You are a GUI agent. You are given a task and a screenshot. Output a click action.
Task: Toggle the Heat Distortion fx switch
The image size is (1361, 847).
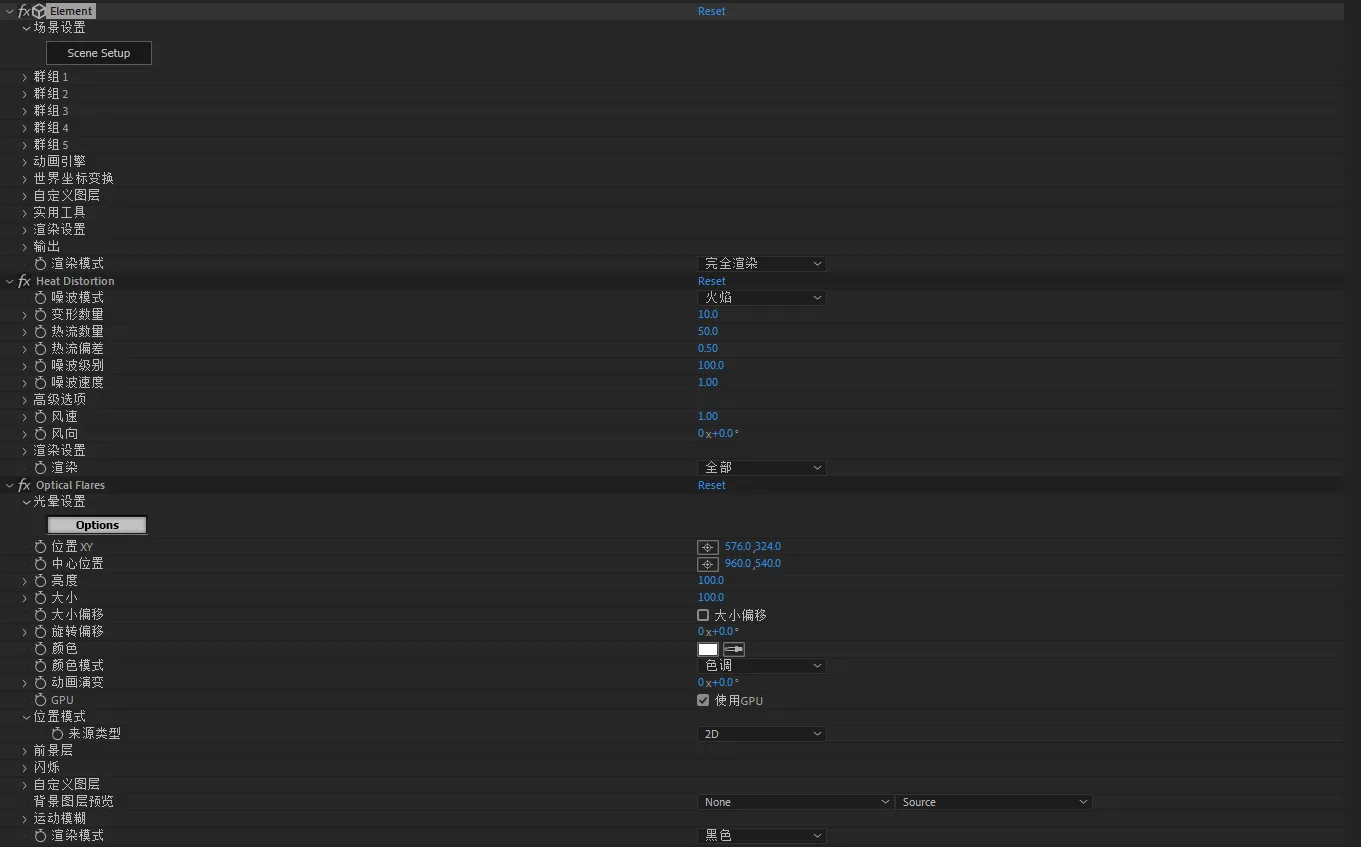[24, 281]
